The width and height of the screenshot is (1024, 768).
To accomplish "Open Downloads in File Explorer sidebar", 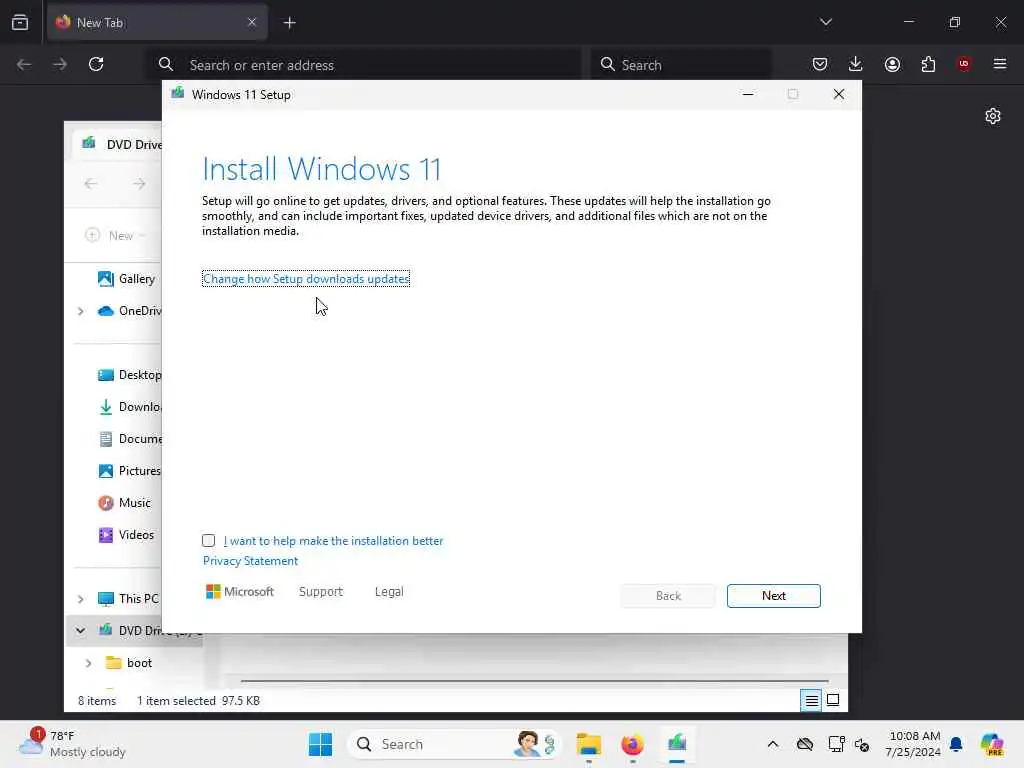I will [129, 407].
